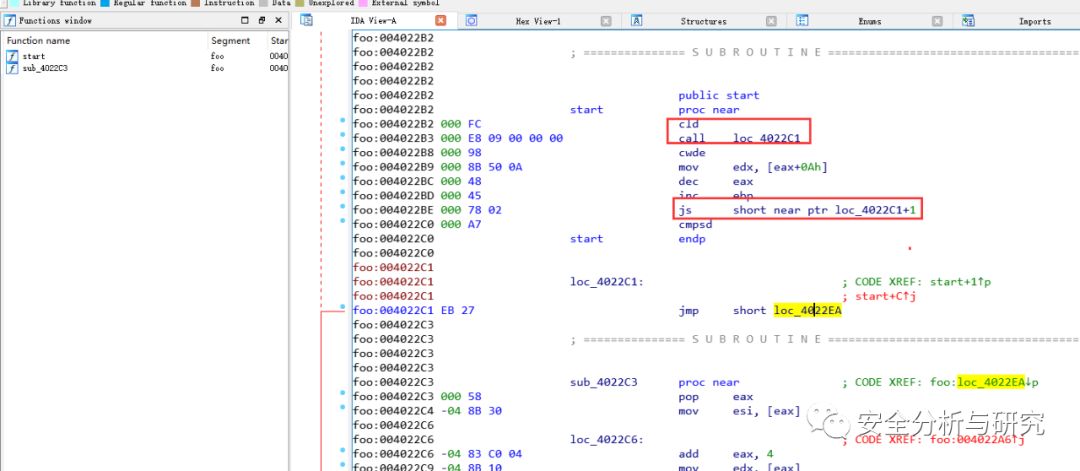Select the sub_4022C3 function row icon
Screen dimensions: 1080x471
[x=12, y=68]
